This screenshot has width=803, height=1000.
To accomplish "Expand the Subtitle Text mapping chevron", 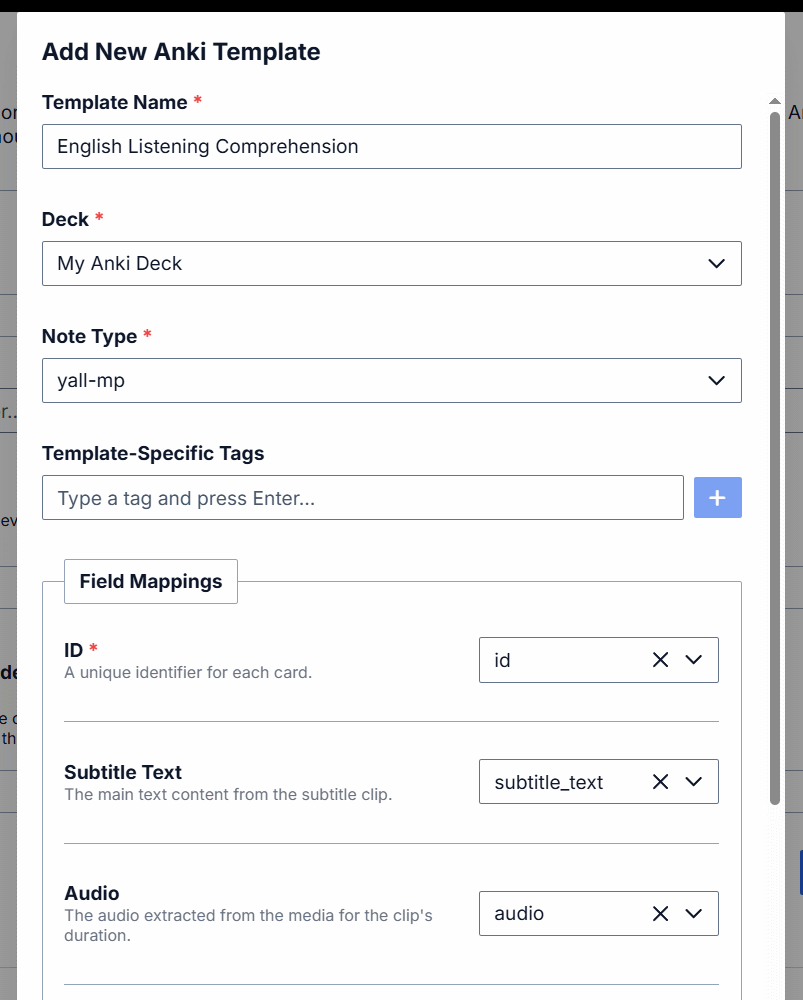I will [694, 782].
